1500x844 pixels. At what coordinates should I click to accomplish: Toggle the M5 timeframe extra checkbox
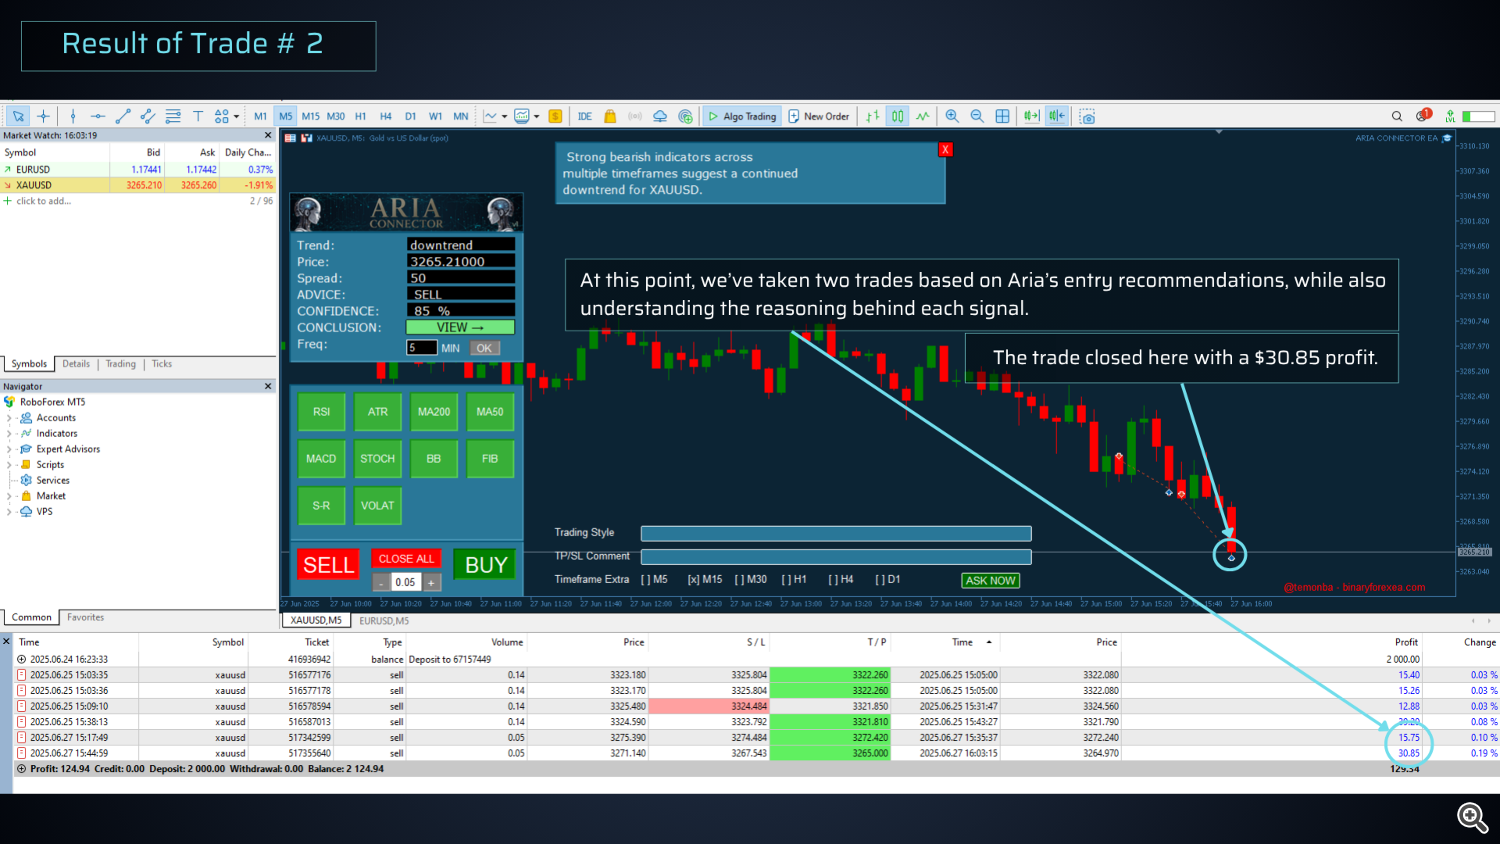pyautogui.click(x=654, y=579)
